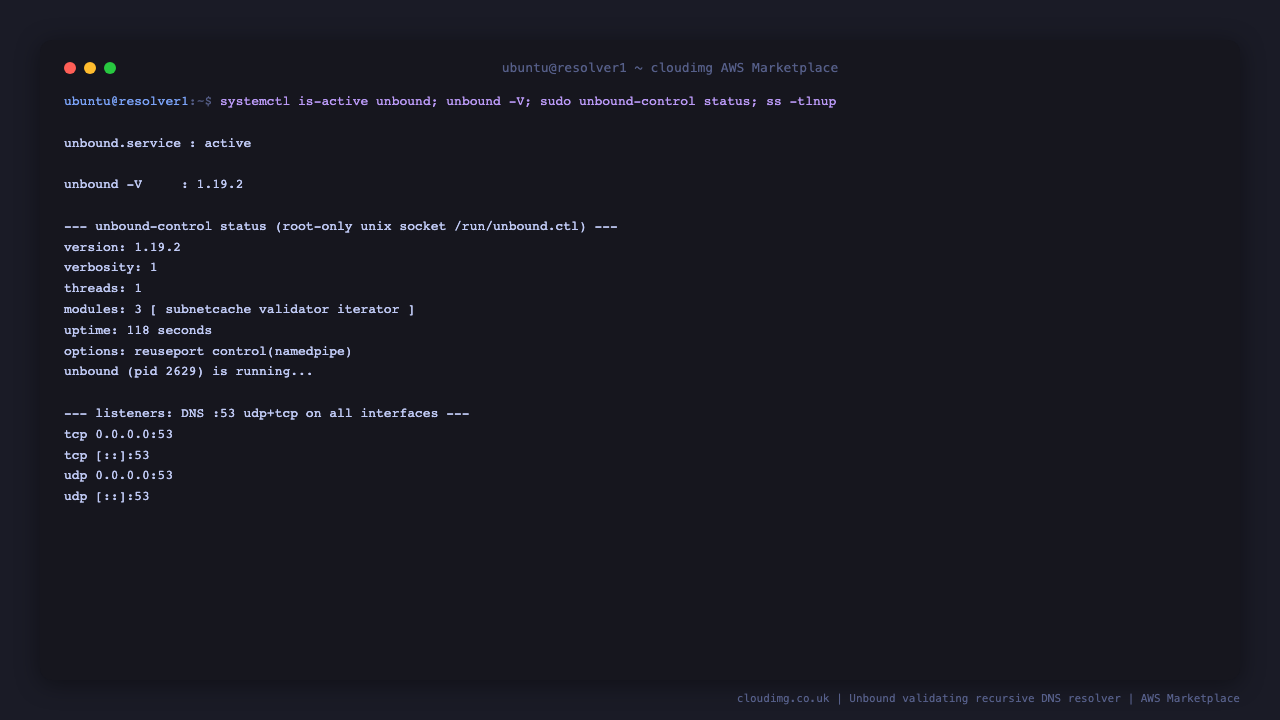Viewport: 1280px width, 720px height.
Task: Click the line 'tcp 0.0.0.0:53'
Action: click(119, 434)
